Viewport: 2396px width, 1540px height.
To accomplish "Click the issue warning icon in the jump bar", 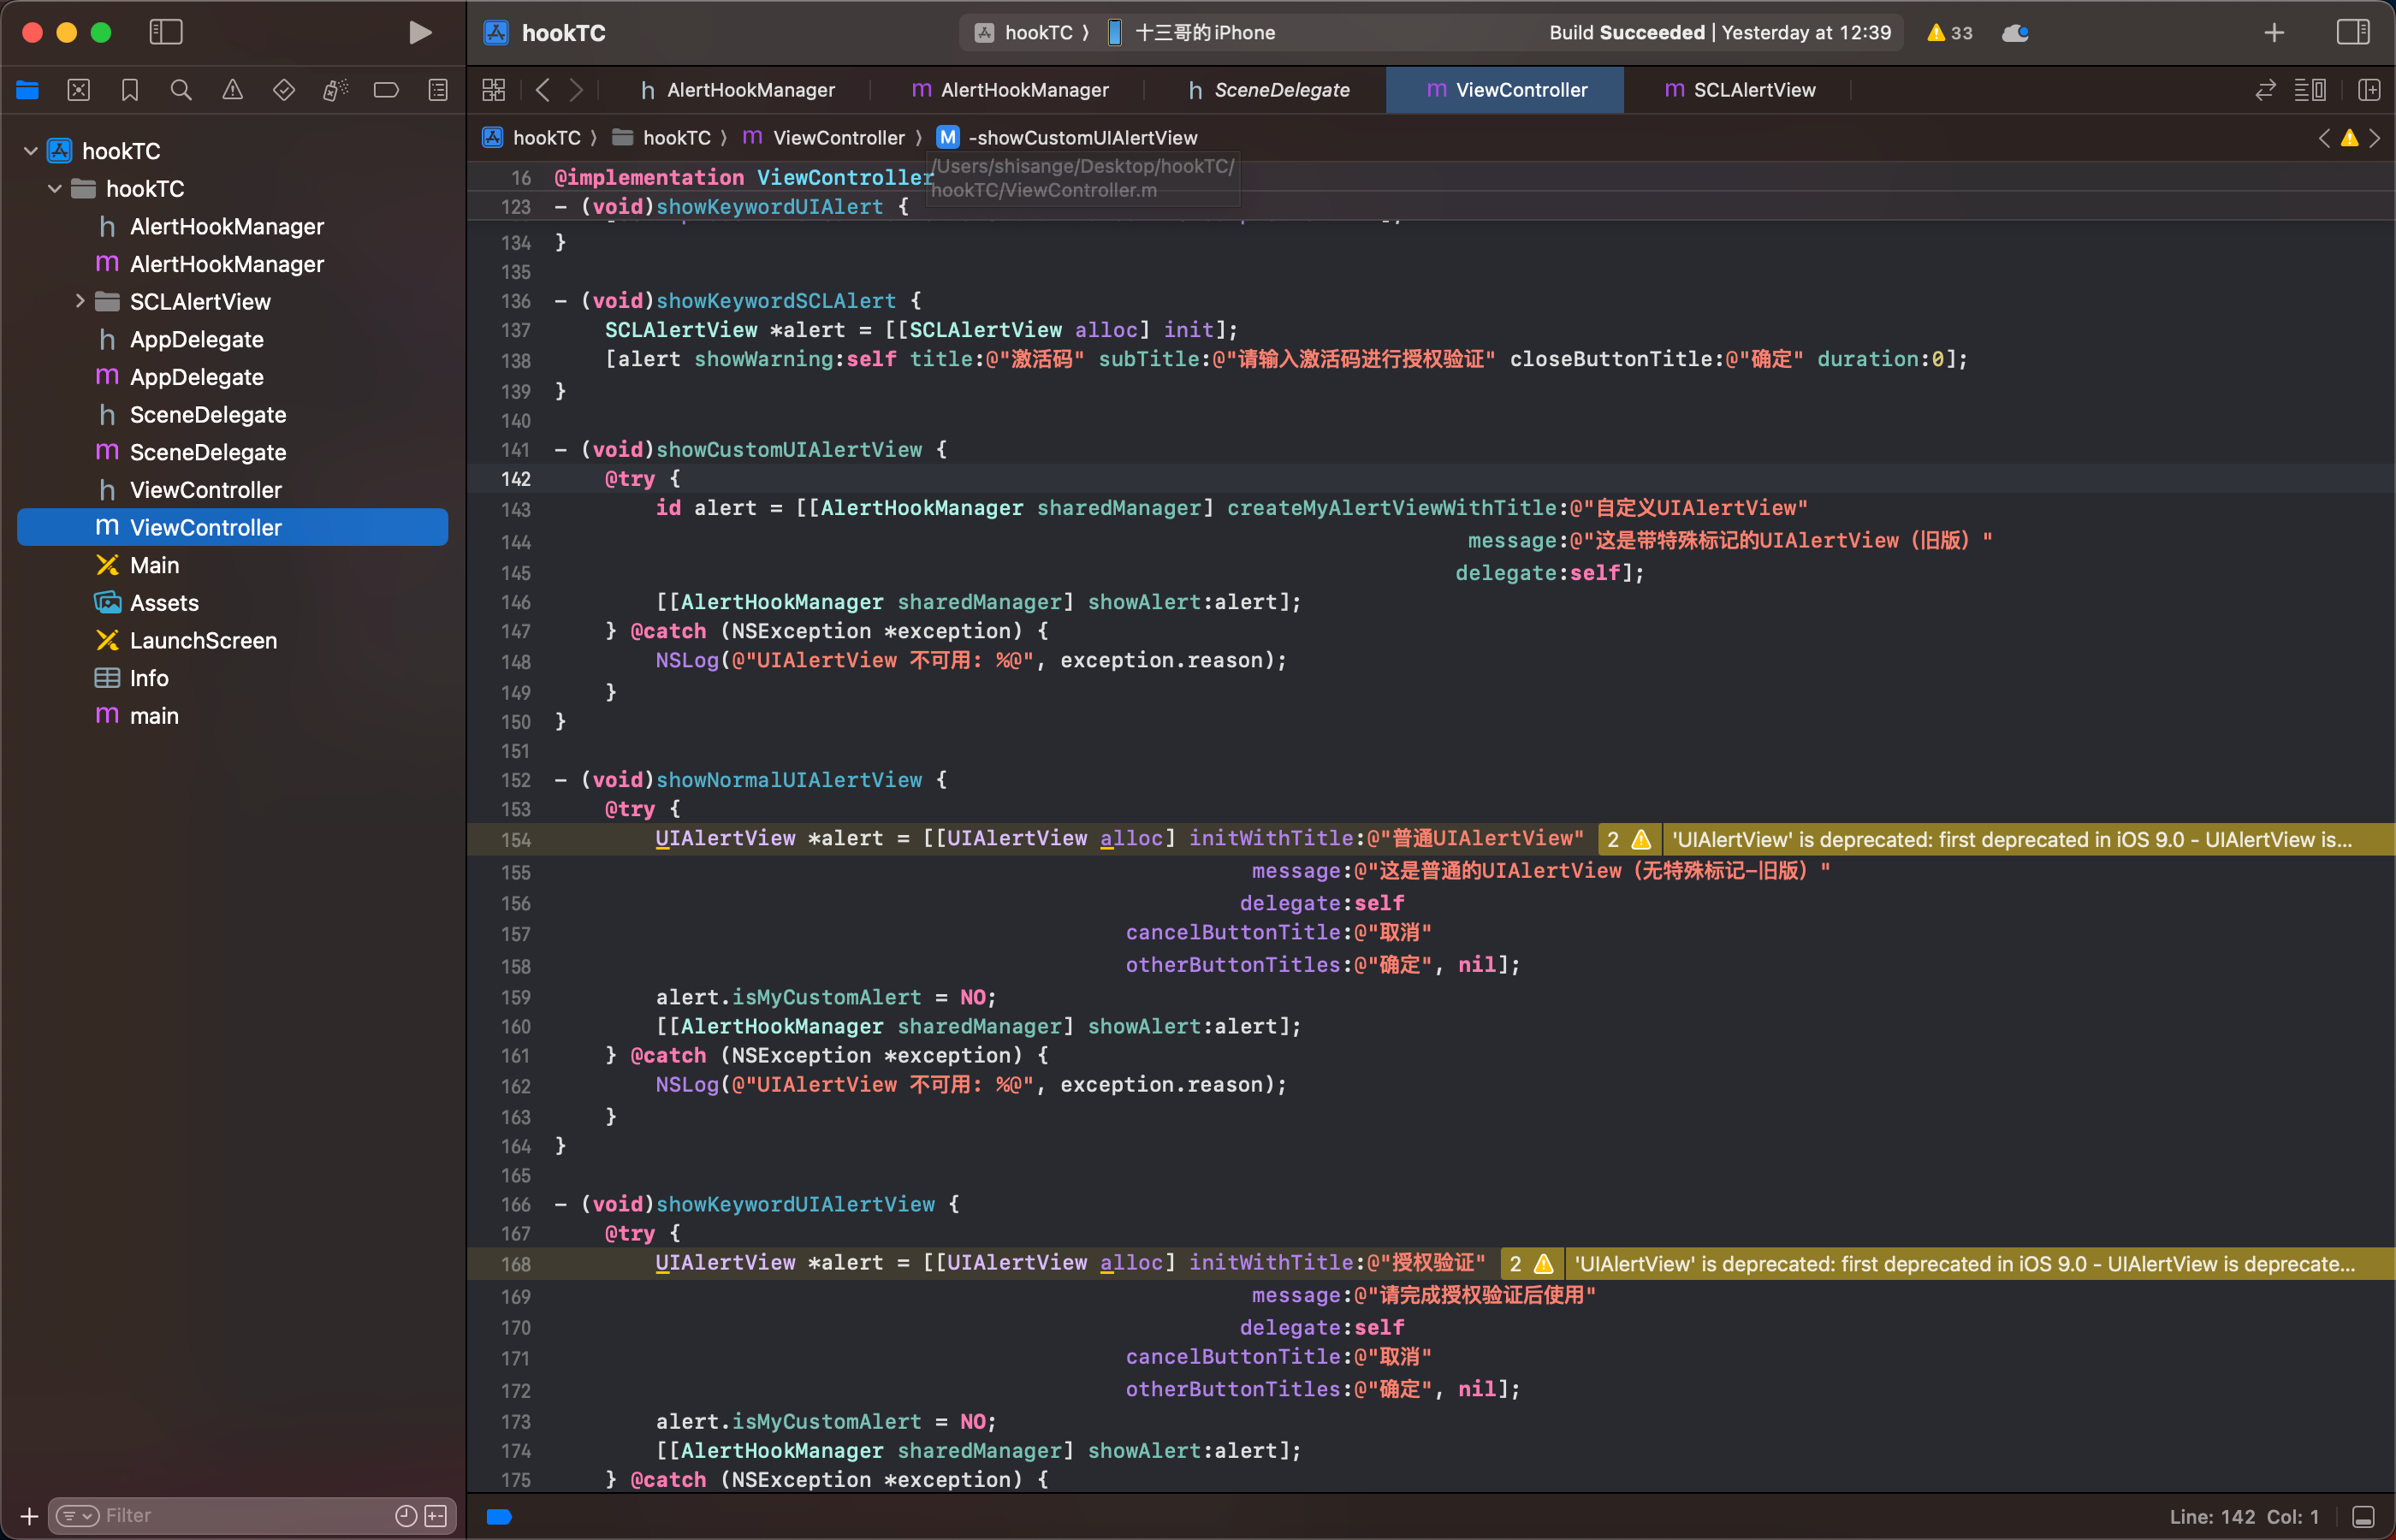I will 2350,137.
